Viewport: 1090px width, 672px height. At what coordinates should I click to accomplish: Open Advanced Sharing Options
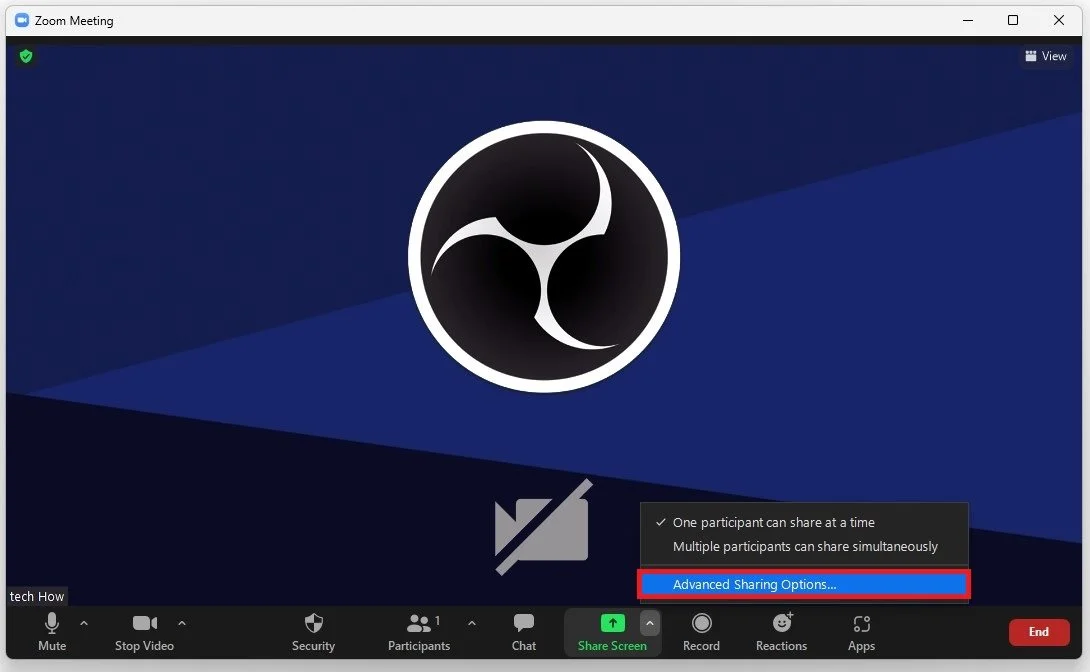804,584
